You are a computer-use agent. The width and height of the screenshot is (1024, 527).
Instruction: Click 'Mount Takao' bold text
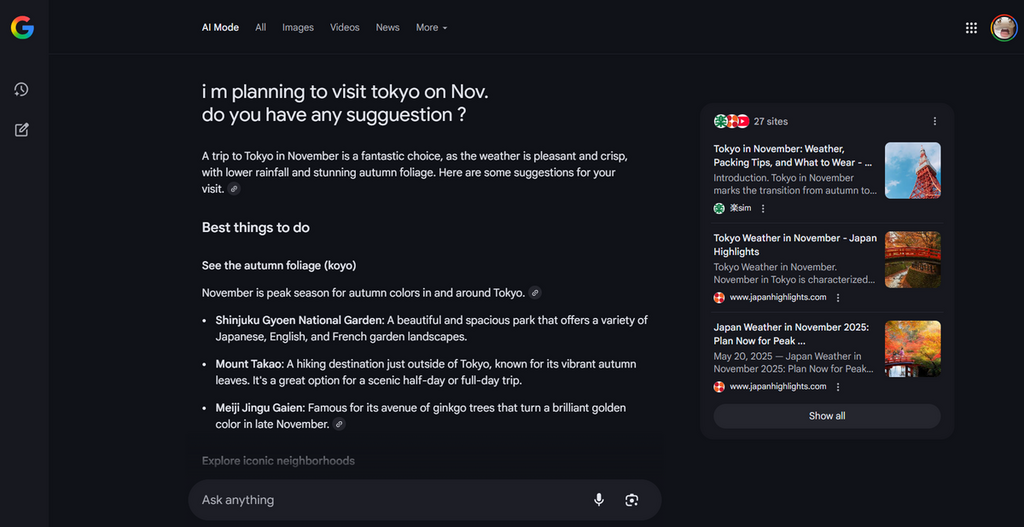[x=249, y=364]
